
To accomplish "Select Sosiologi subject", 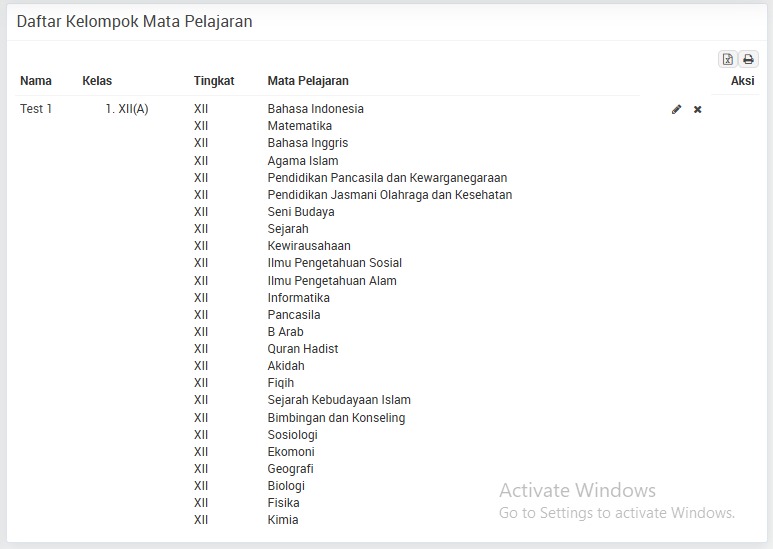I will tap(292, 435).
